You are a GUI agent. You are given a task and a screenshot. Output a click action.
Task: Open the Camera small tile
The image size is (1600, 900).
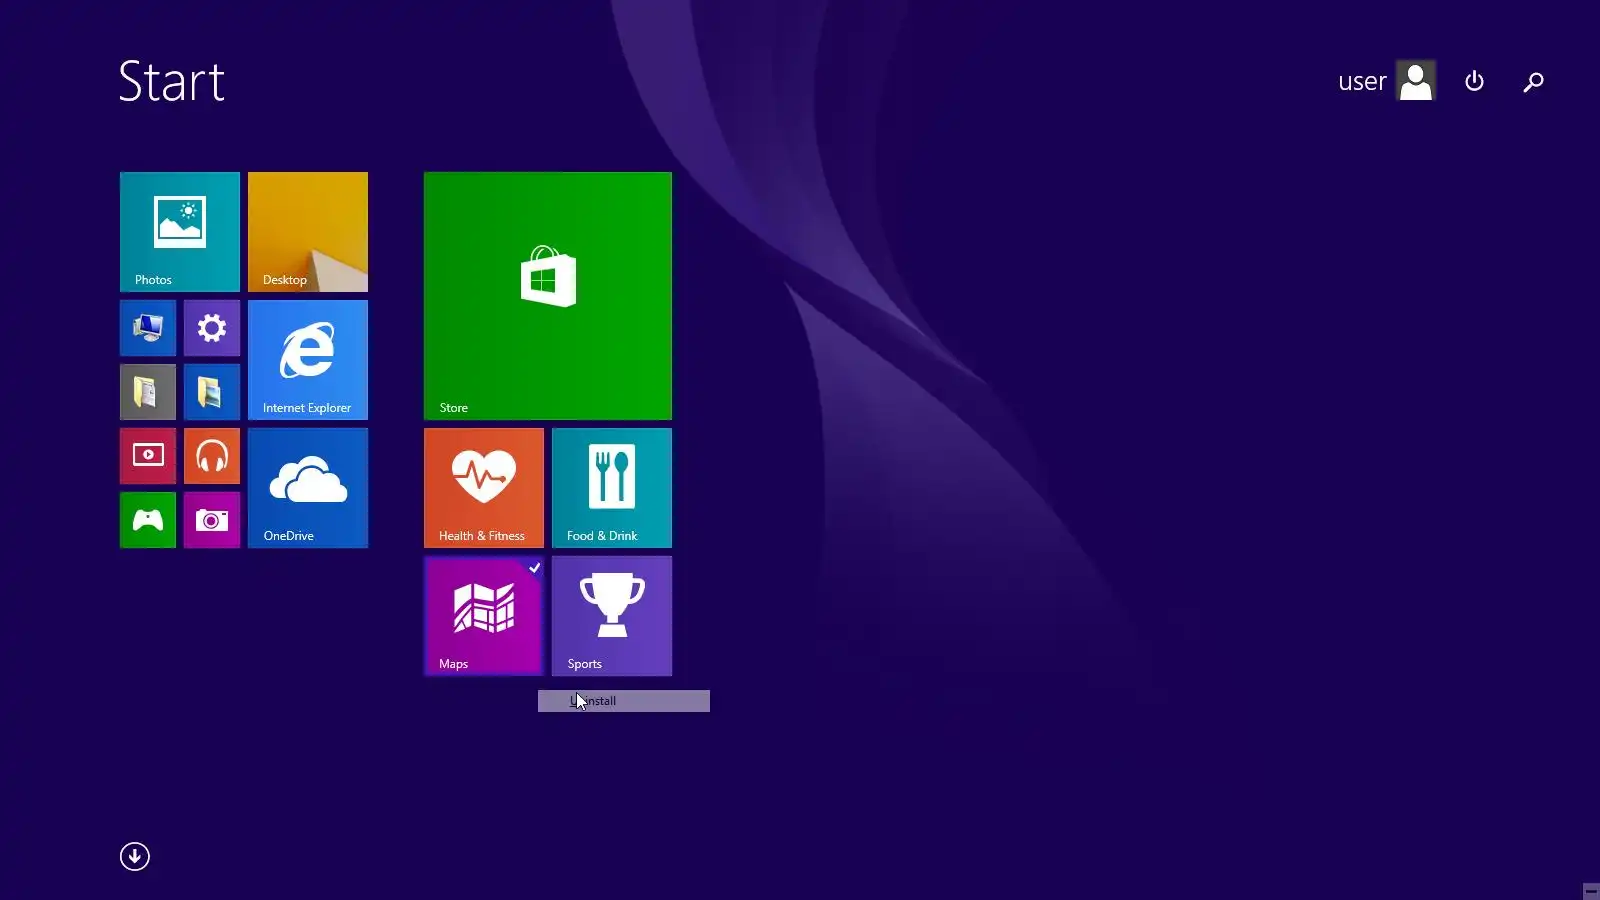pyautogui.click(x=212, y=520)
